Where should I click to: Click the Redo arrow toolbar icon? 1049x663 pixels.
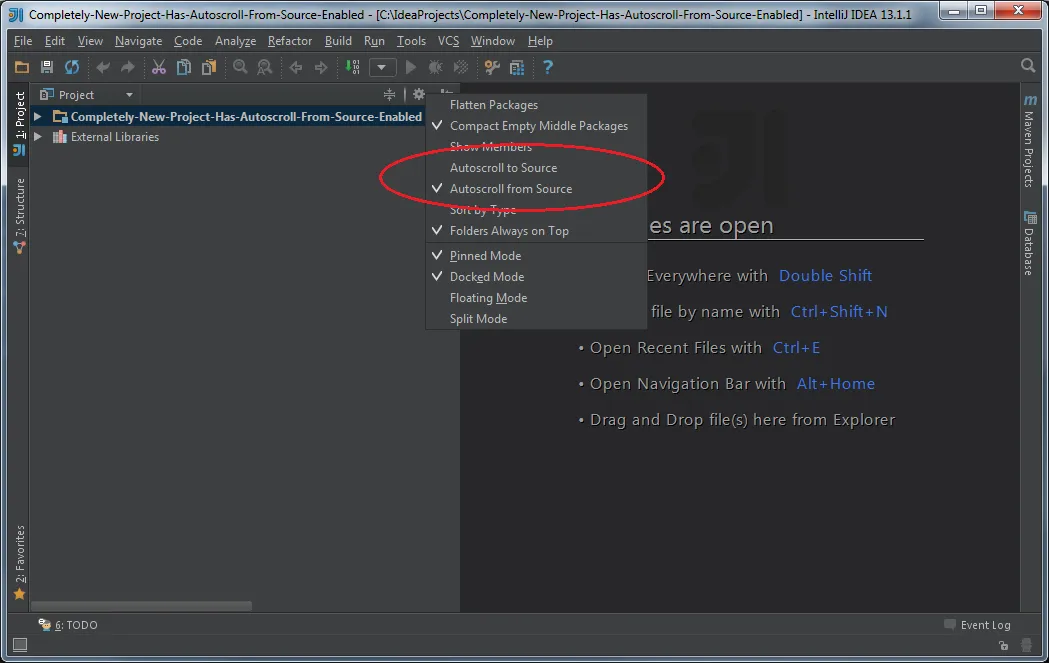pos(127,67)
